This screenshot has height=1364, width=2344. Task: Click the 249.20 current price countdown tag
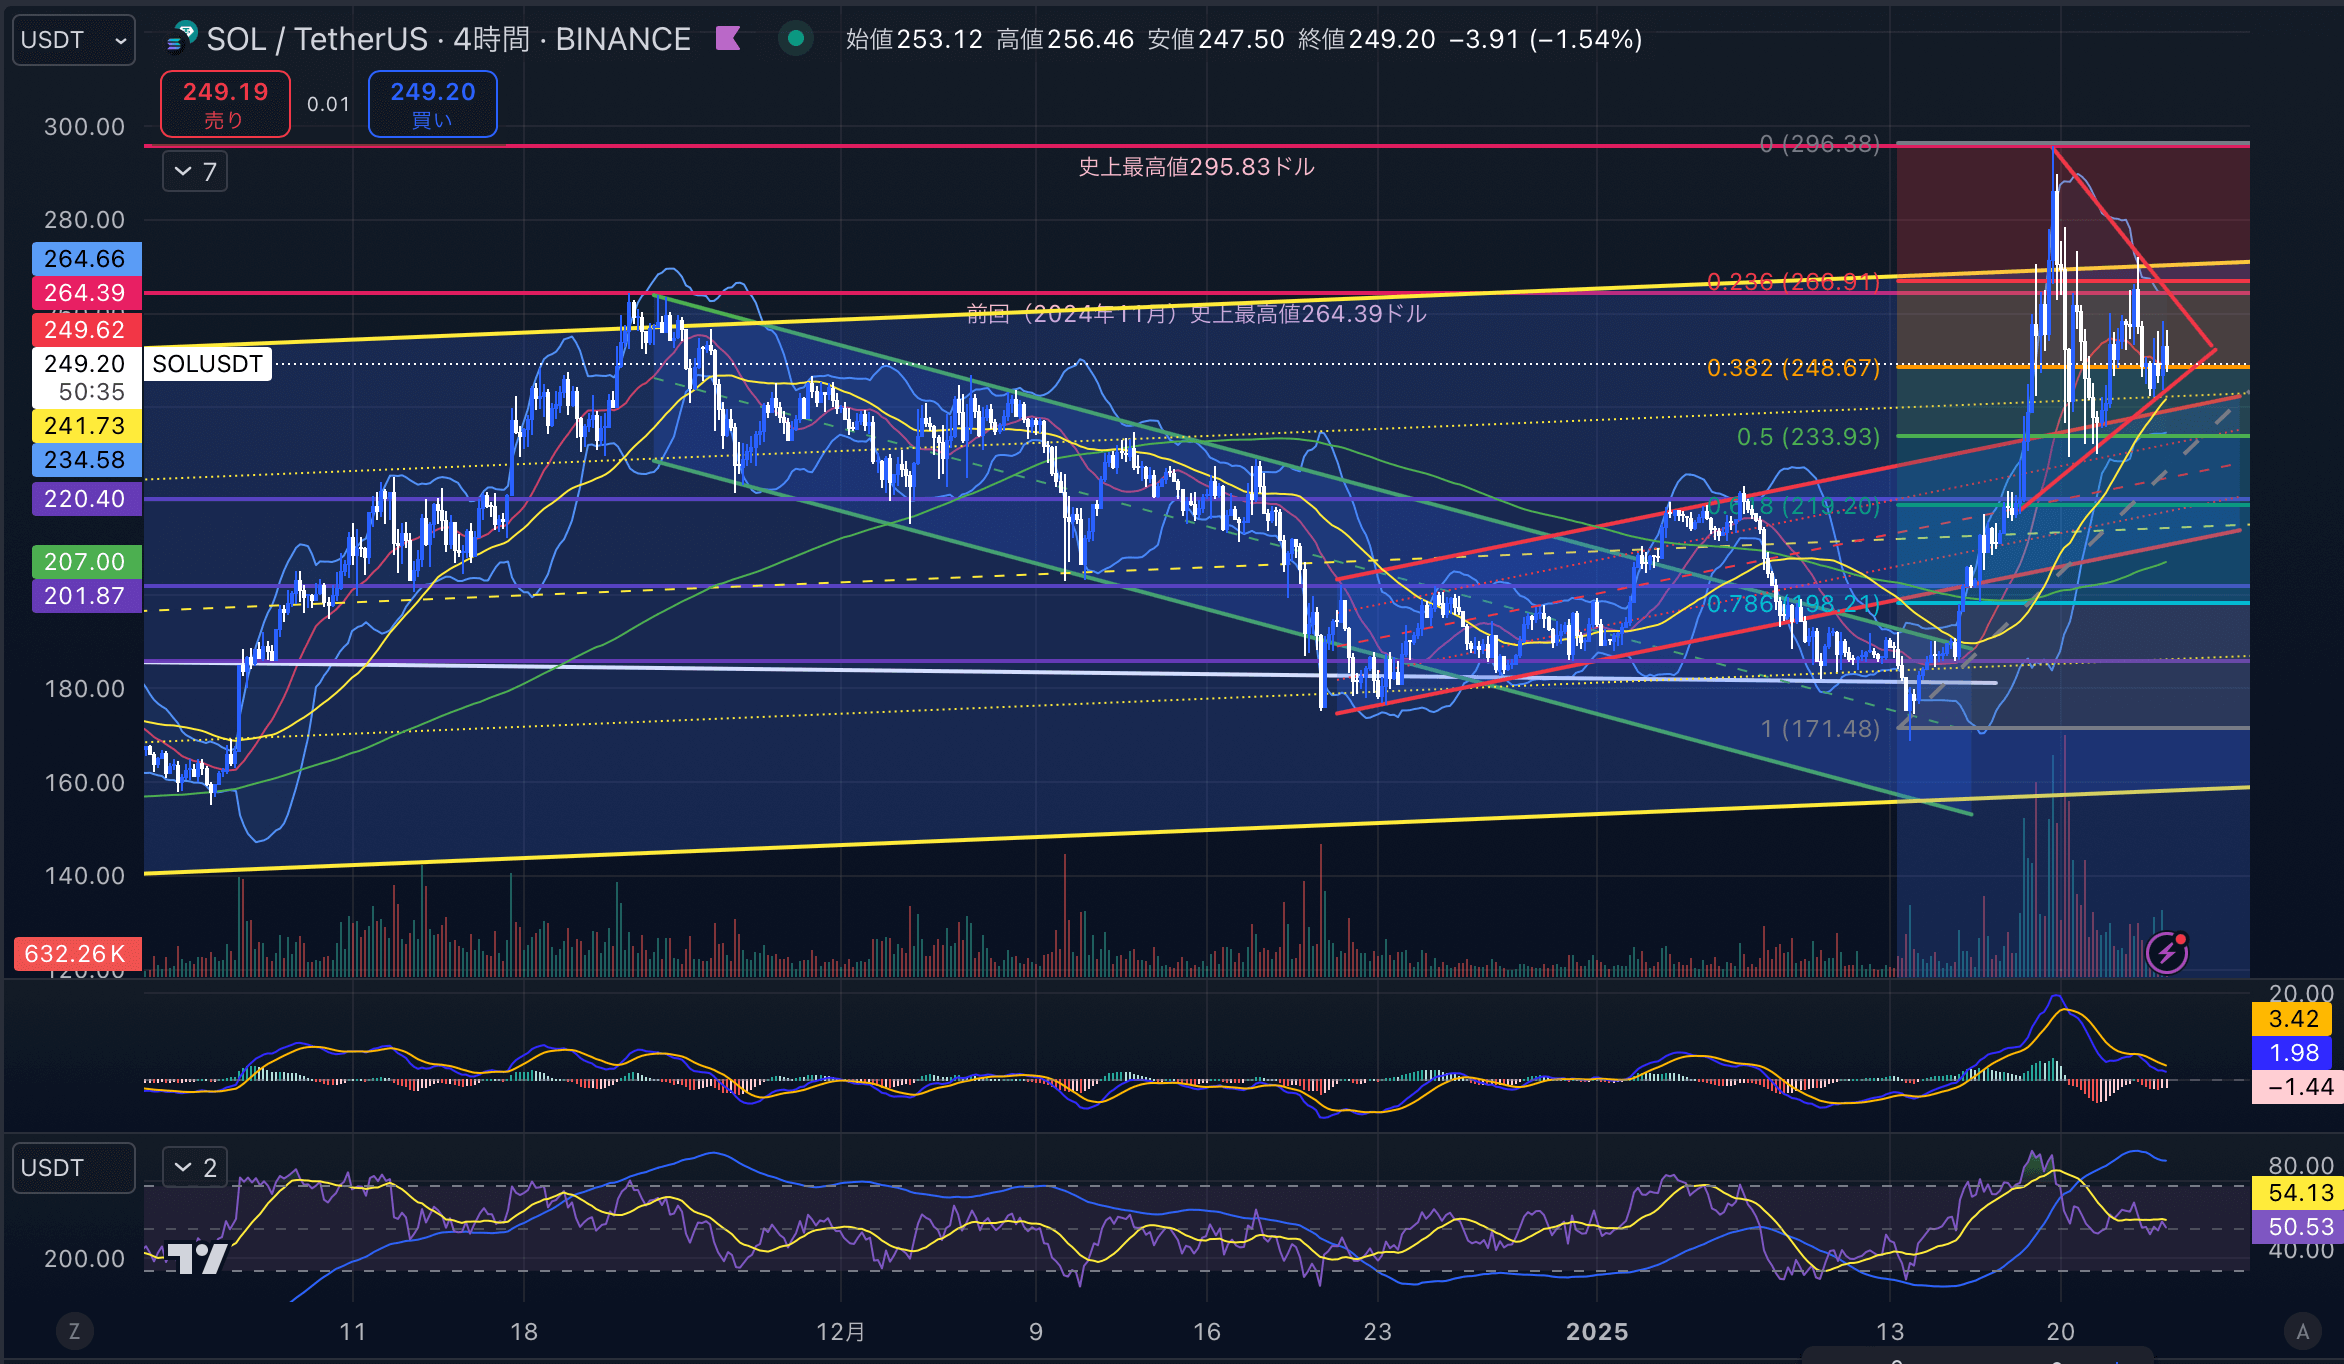point(86,378)
